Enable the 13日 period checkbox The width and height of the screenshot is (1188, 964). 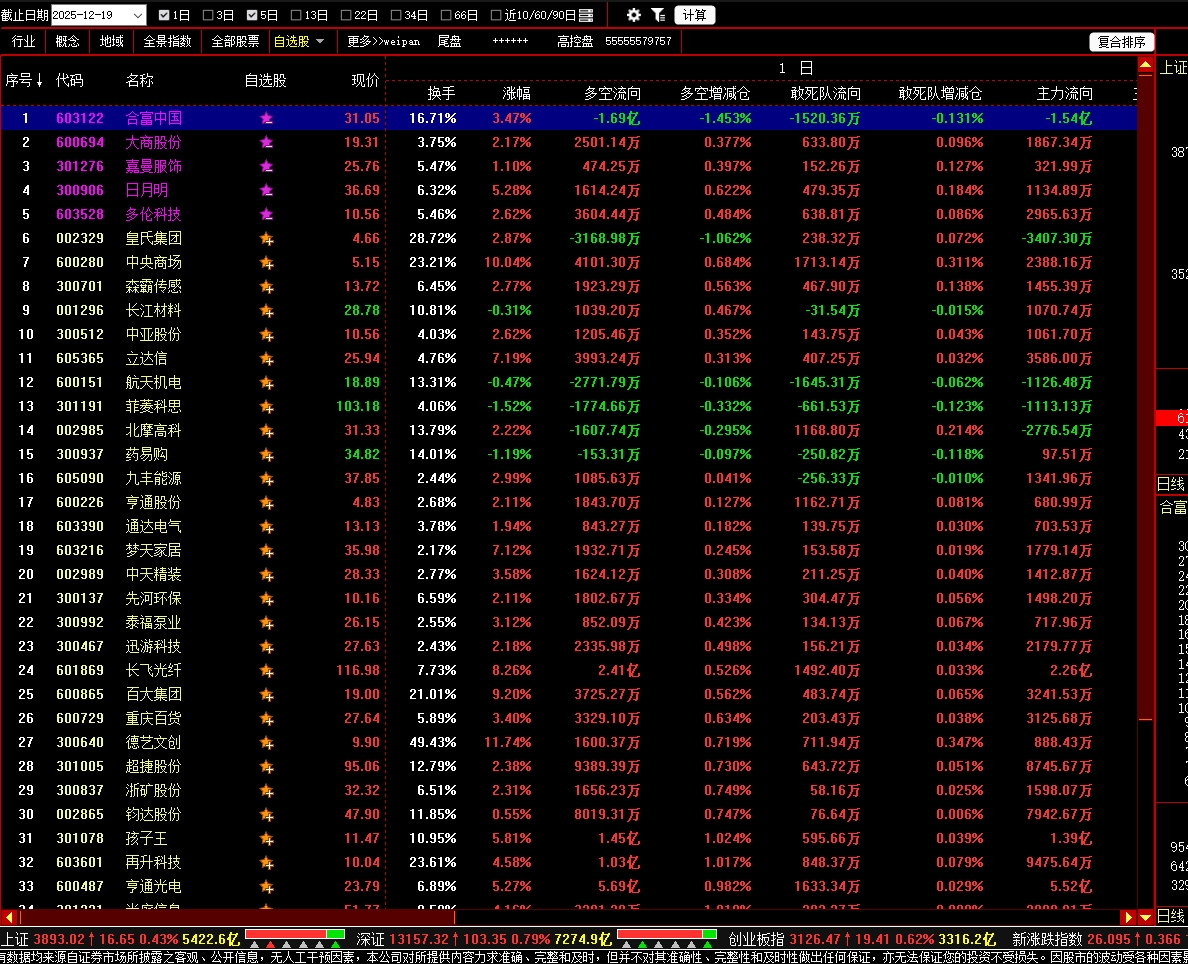pos(296,15)
